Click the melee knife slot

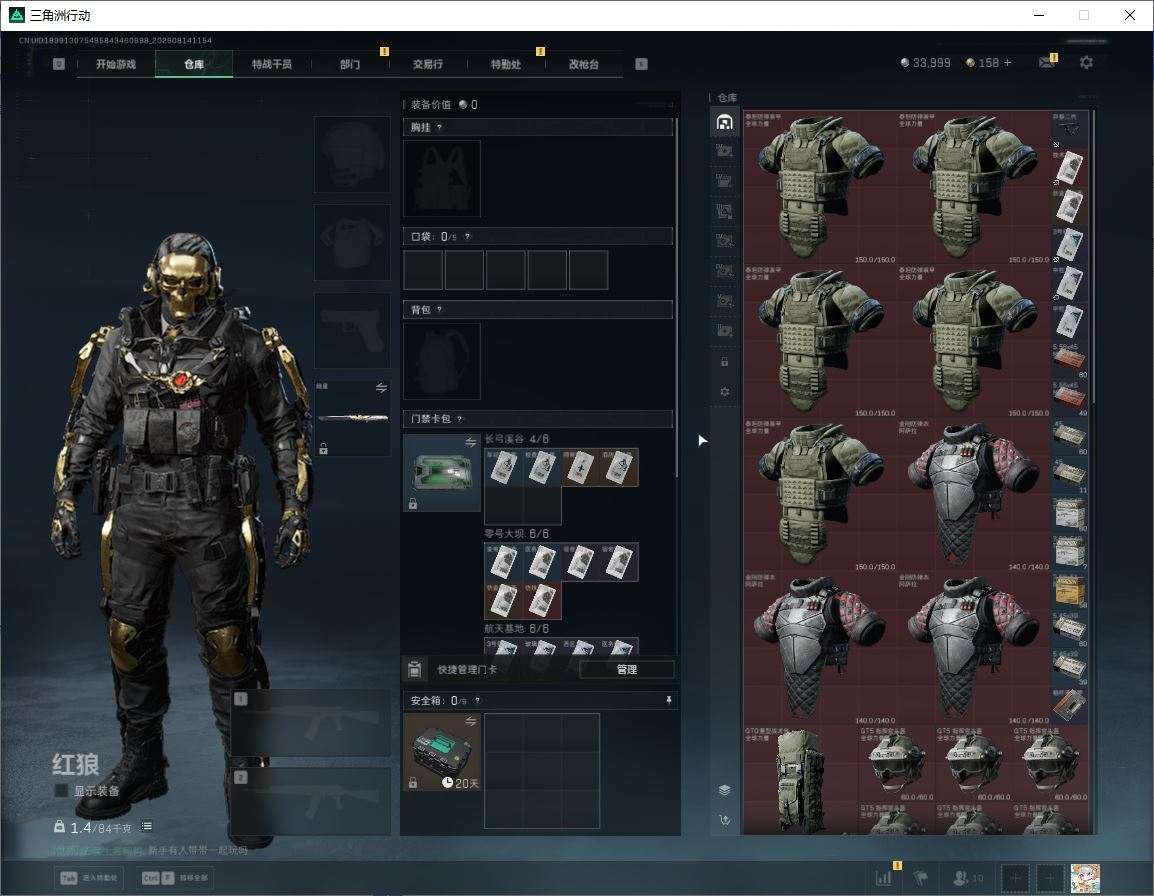click(x=353, y=418)
